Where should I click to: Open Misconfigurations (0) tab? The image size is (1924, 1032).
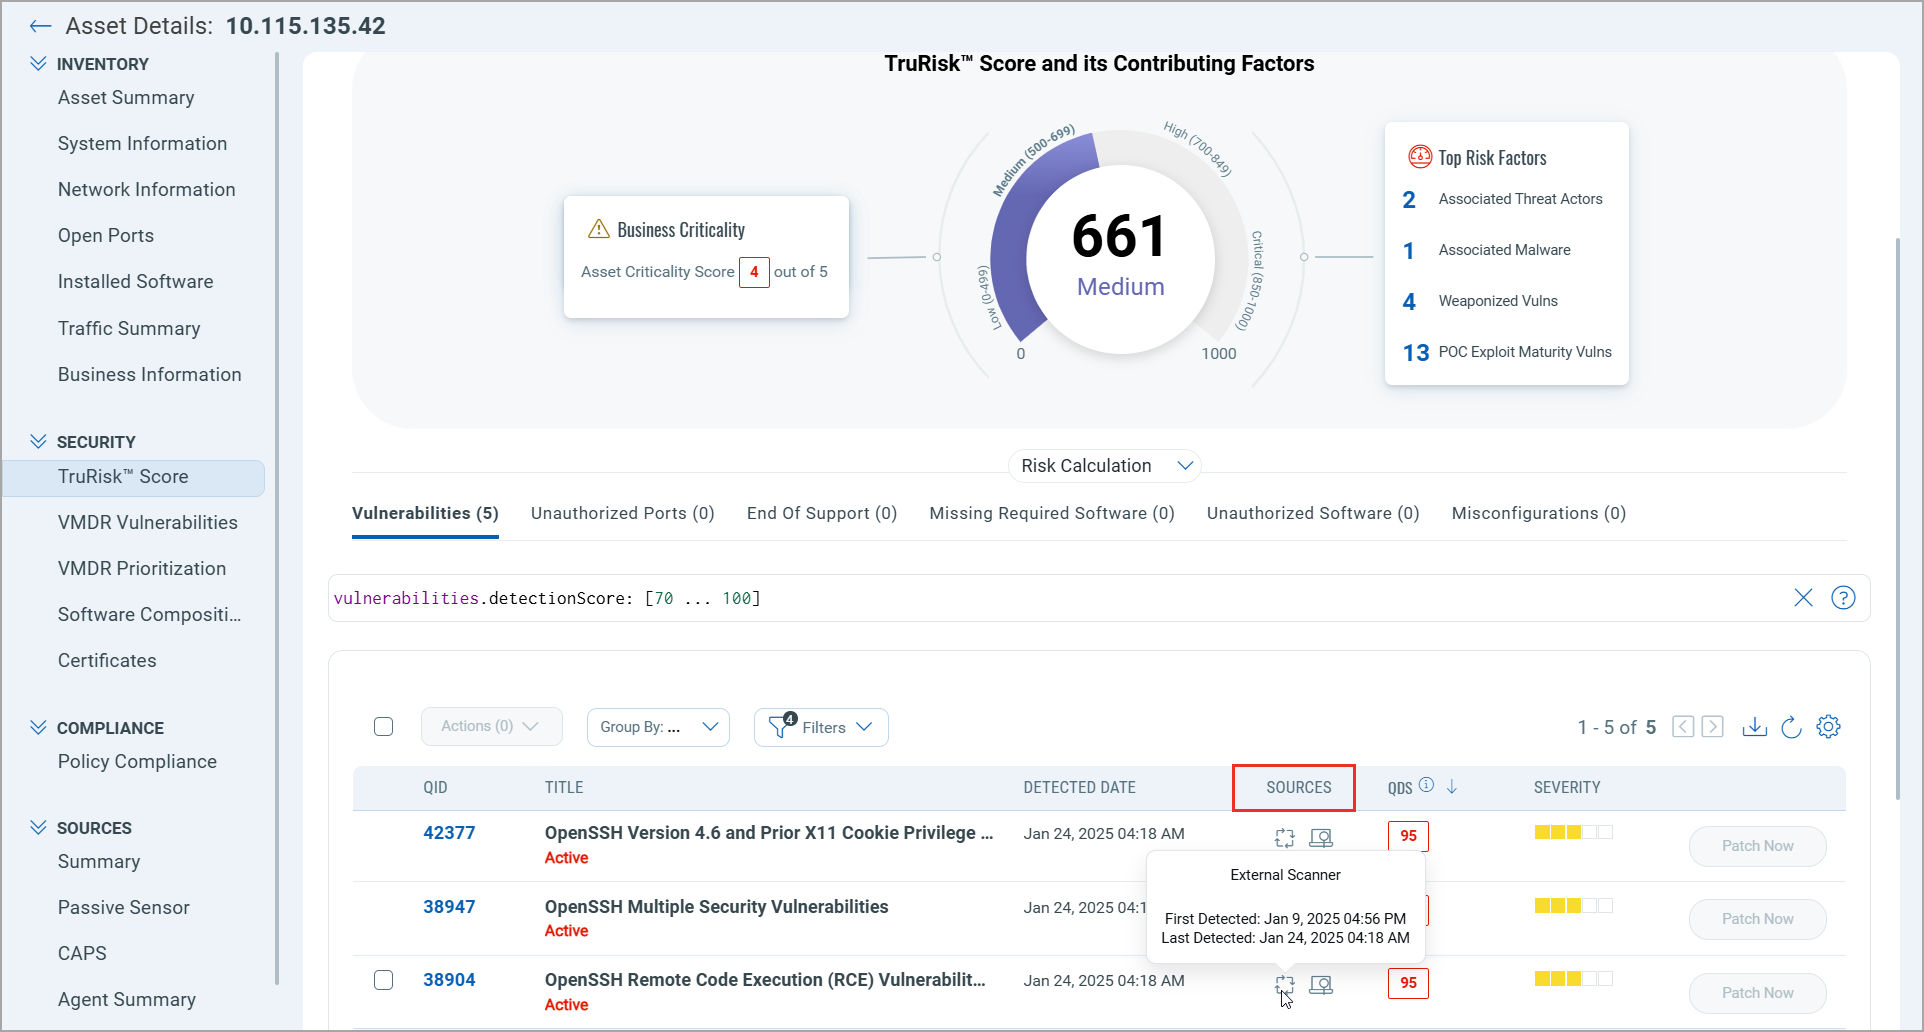(1538, 513)
